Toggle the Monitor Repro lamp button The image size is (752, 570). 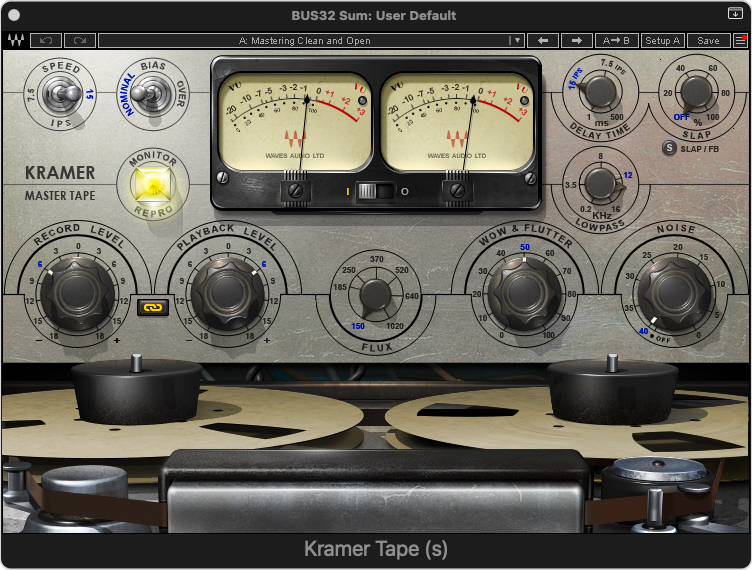tap(153, 183)
